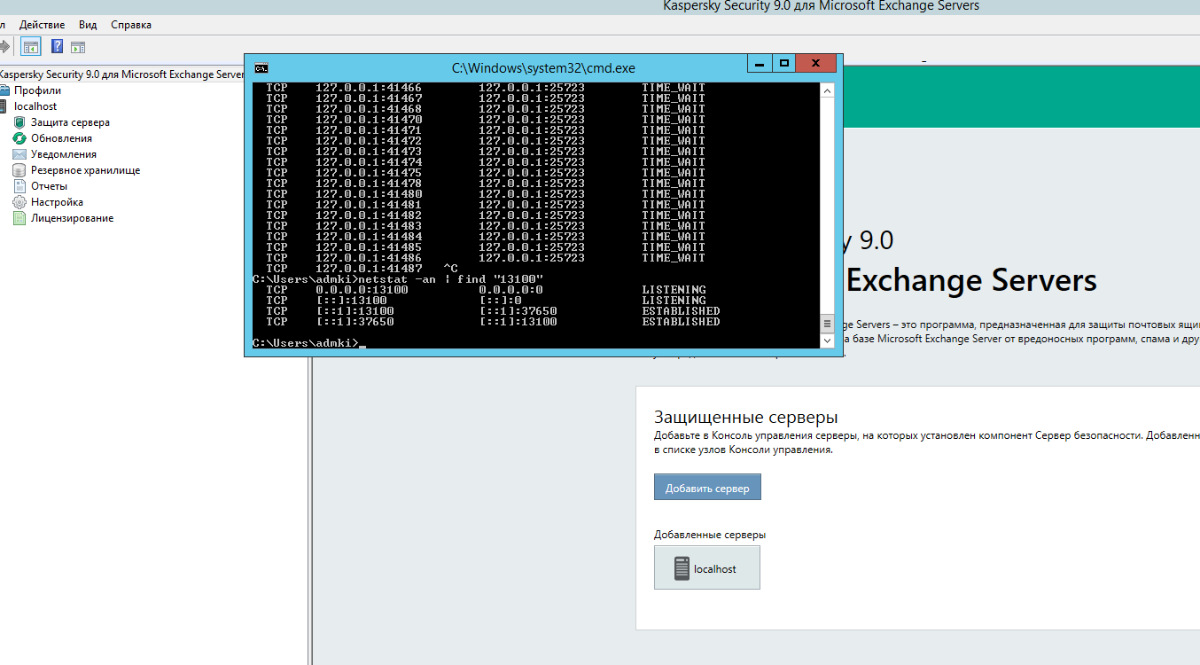
Task: Click the cmd.exe window title text
Action: (543, 68)
